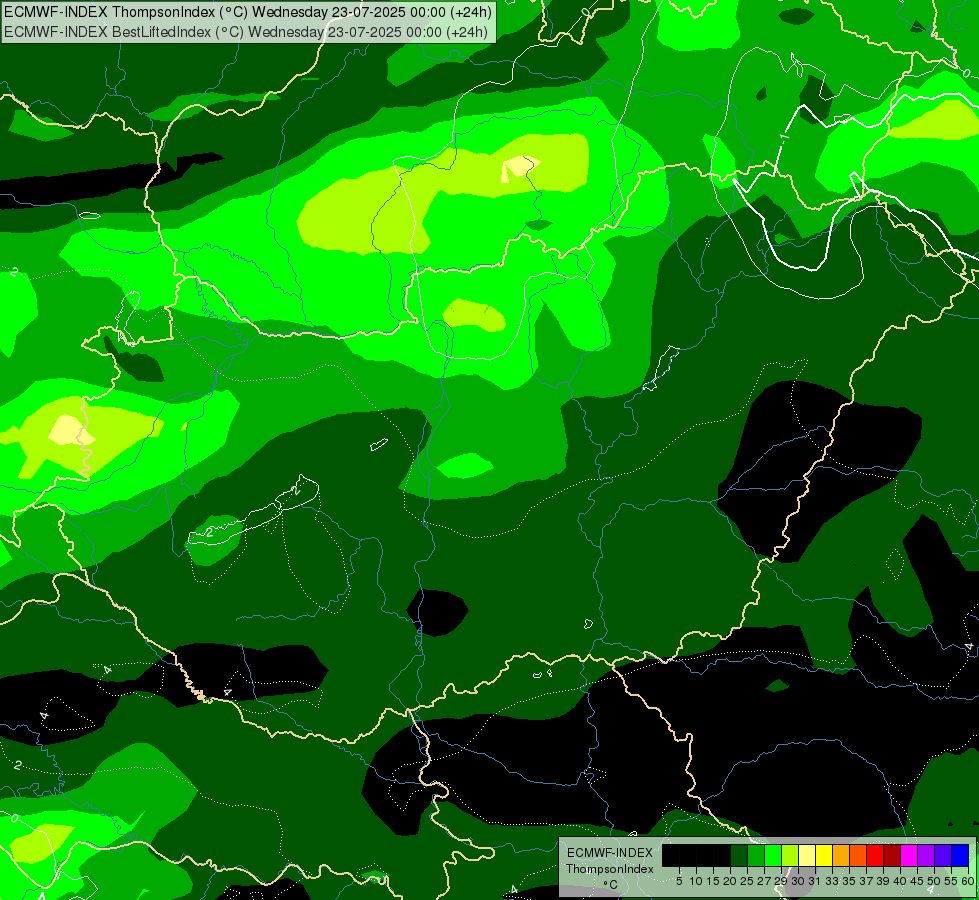Select the dark red 39–40 legend swatch

892,855
